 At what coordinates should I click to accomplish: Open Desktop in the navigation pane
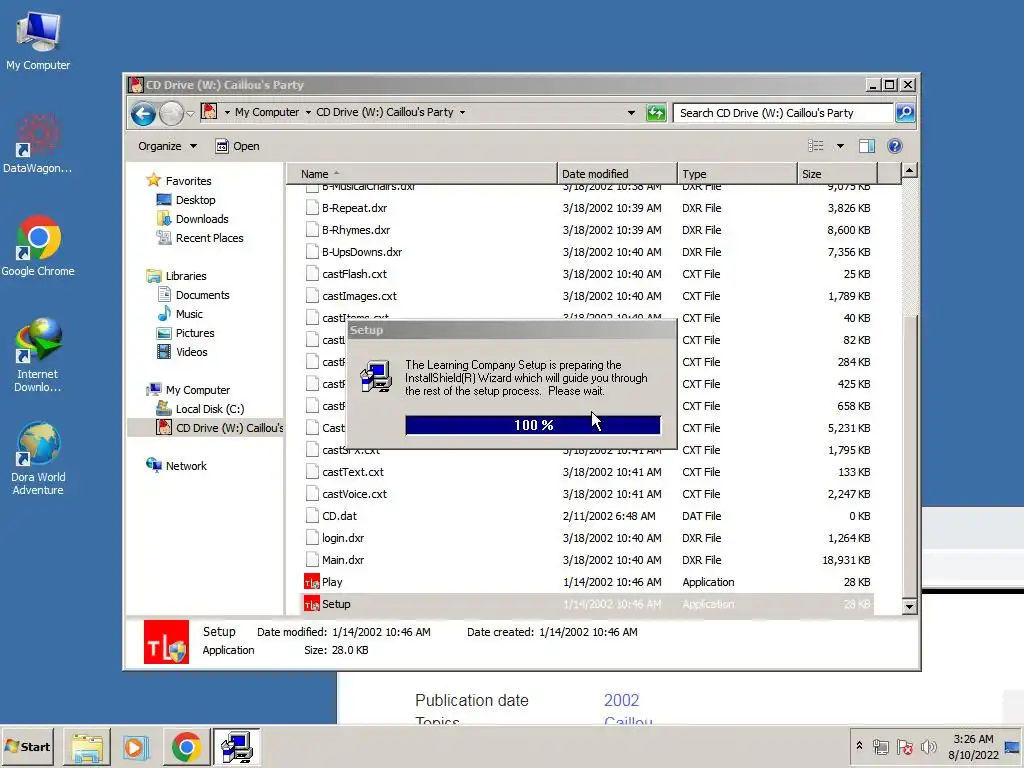click(195, 200)
